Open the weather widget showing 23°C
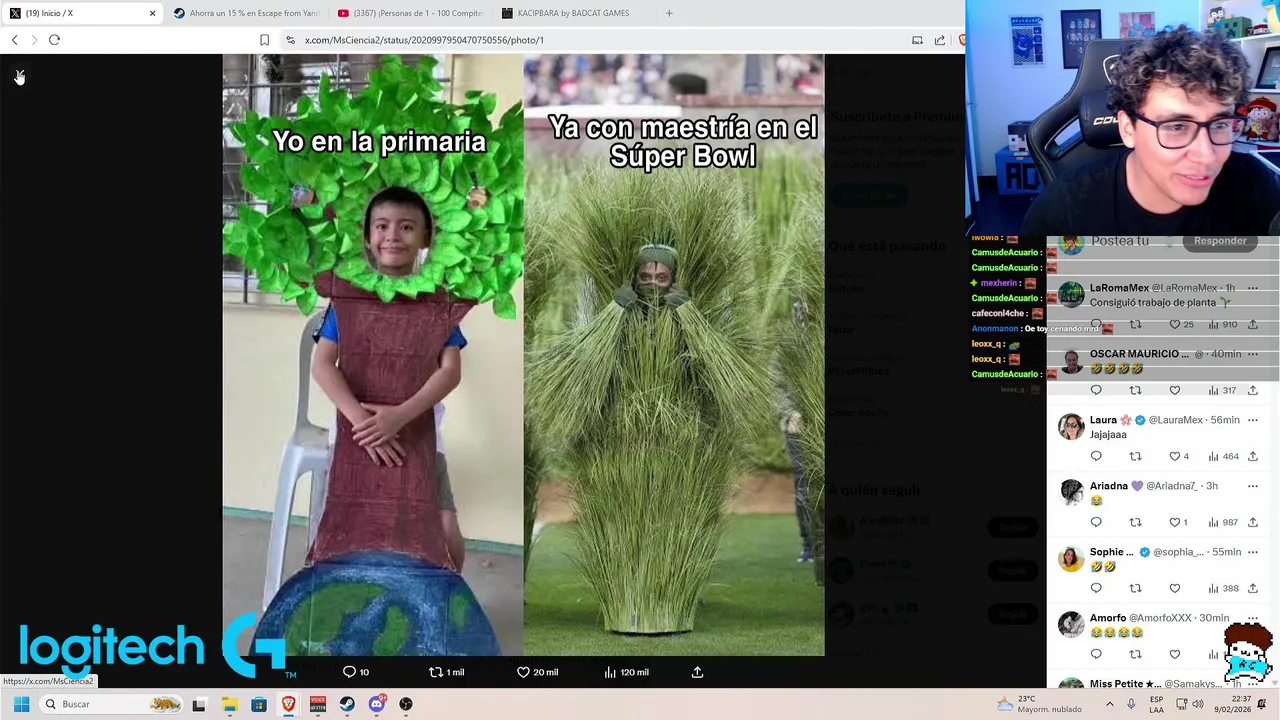Image resolution: width=1280 pixels, height=720 pixels. pos(1041,704)
